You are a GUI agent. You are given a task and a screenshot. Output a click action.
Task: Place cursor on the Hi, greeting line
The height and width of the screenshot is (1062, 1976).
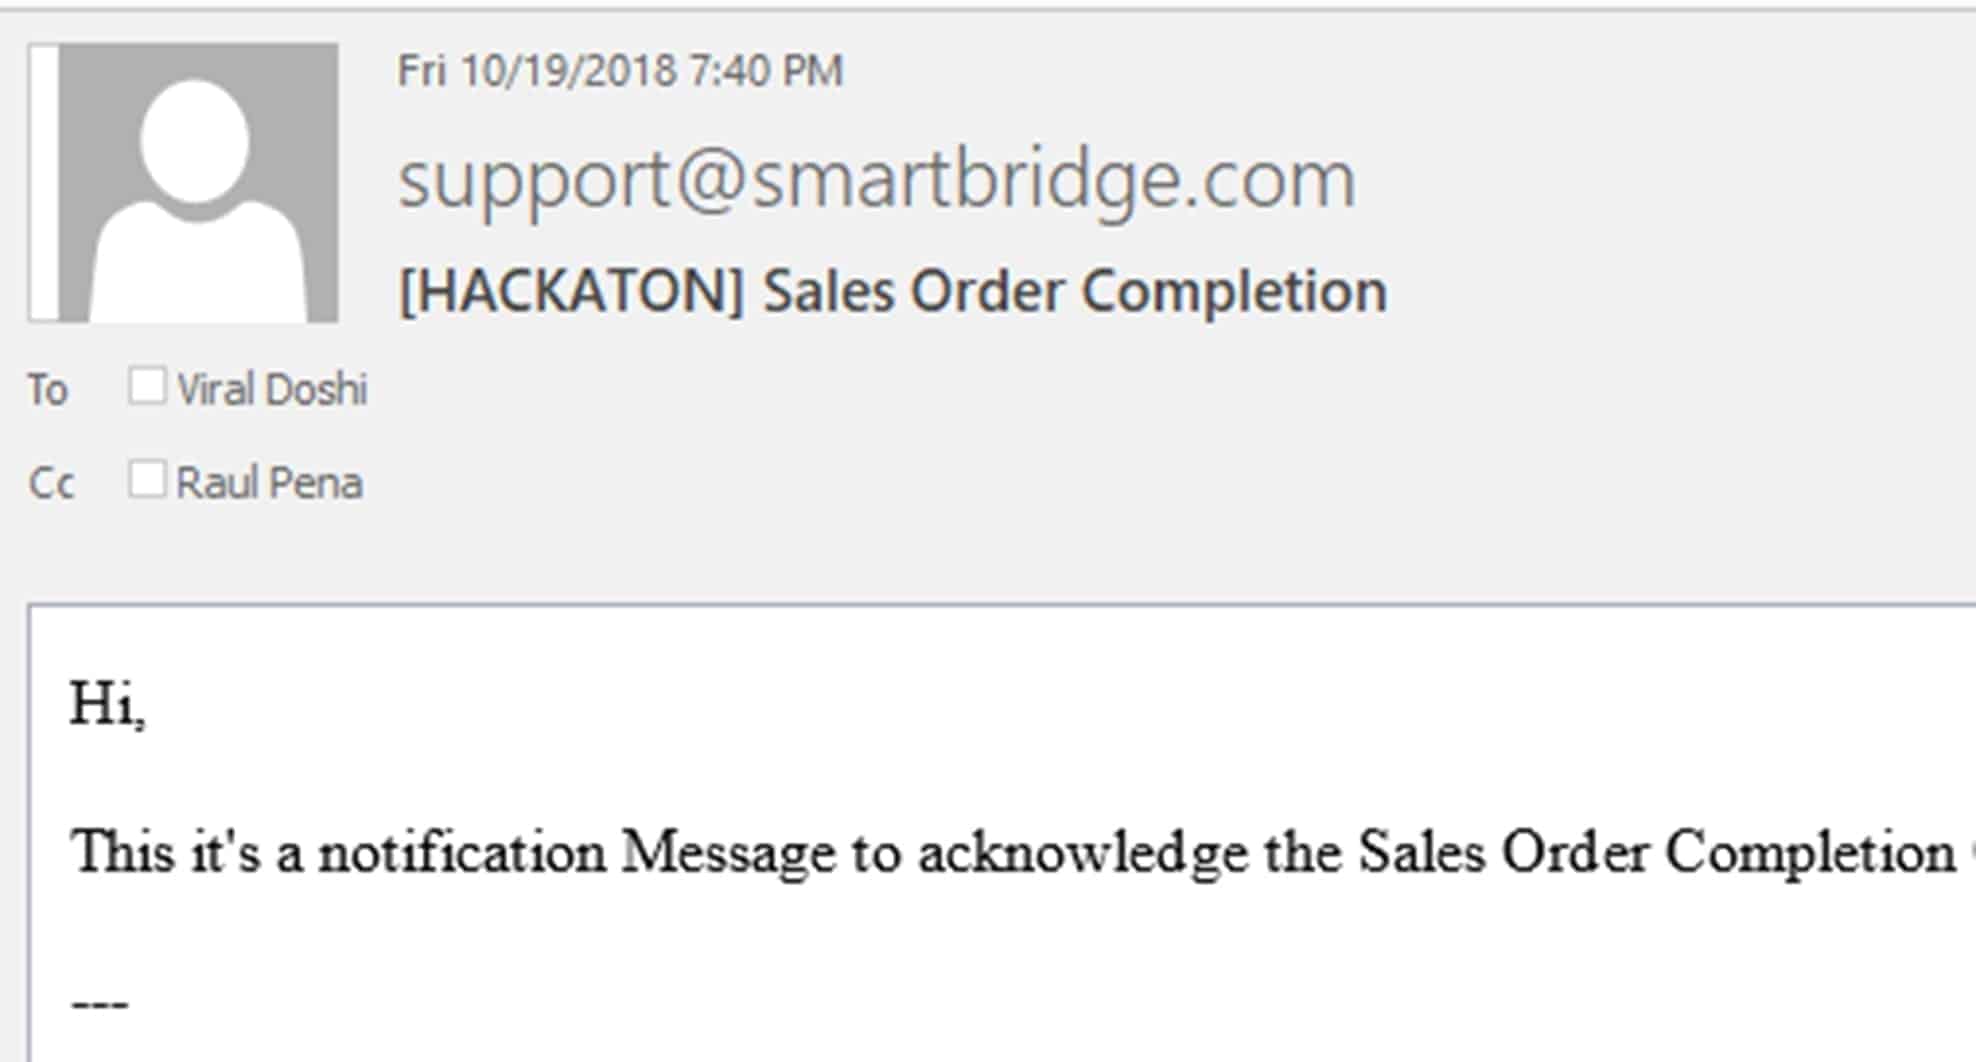pyautogui.click(x=108, y=704)
